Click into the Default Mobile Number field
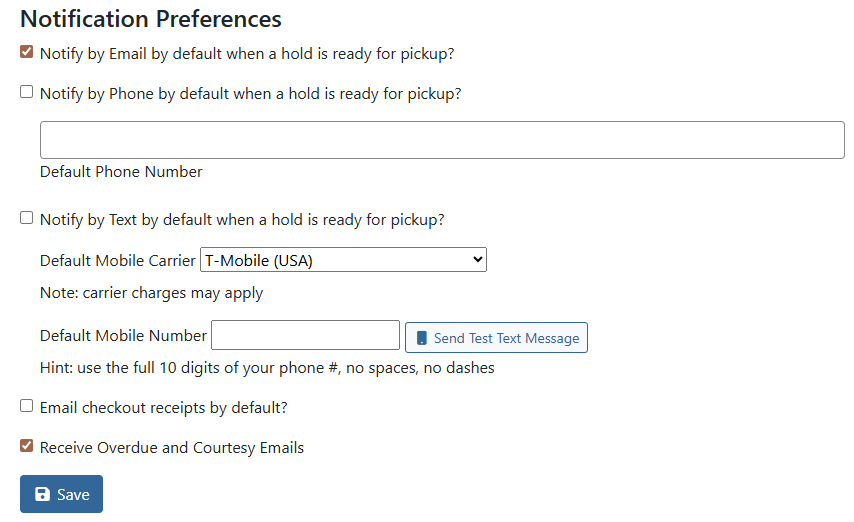 coord(305,335)
